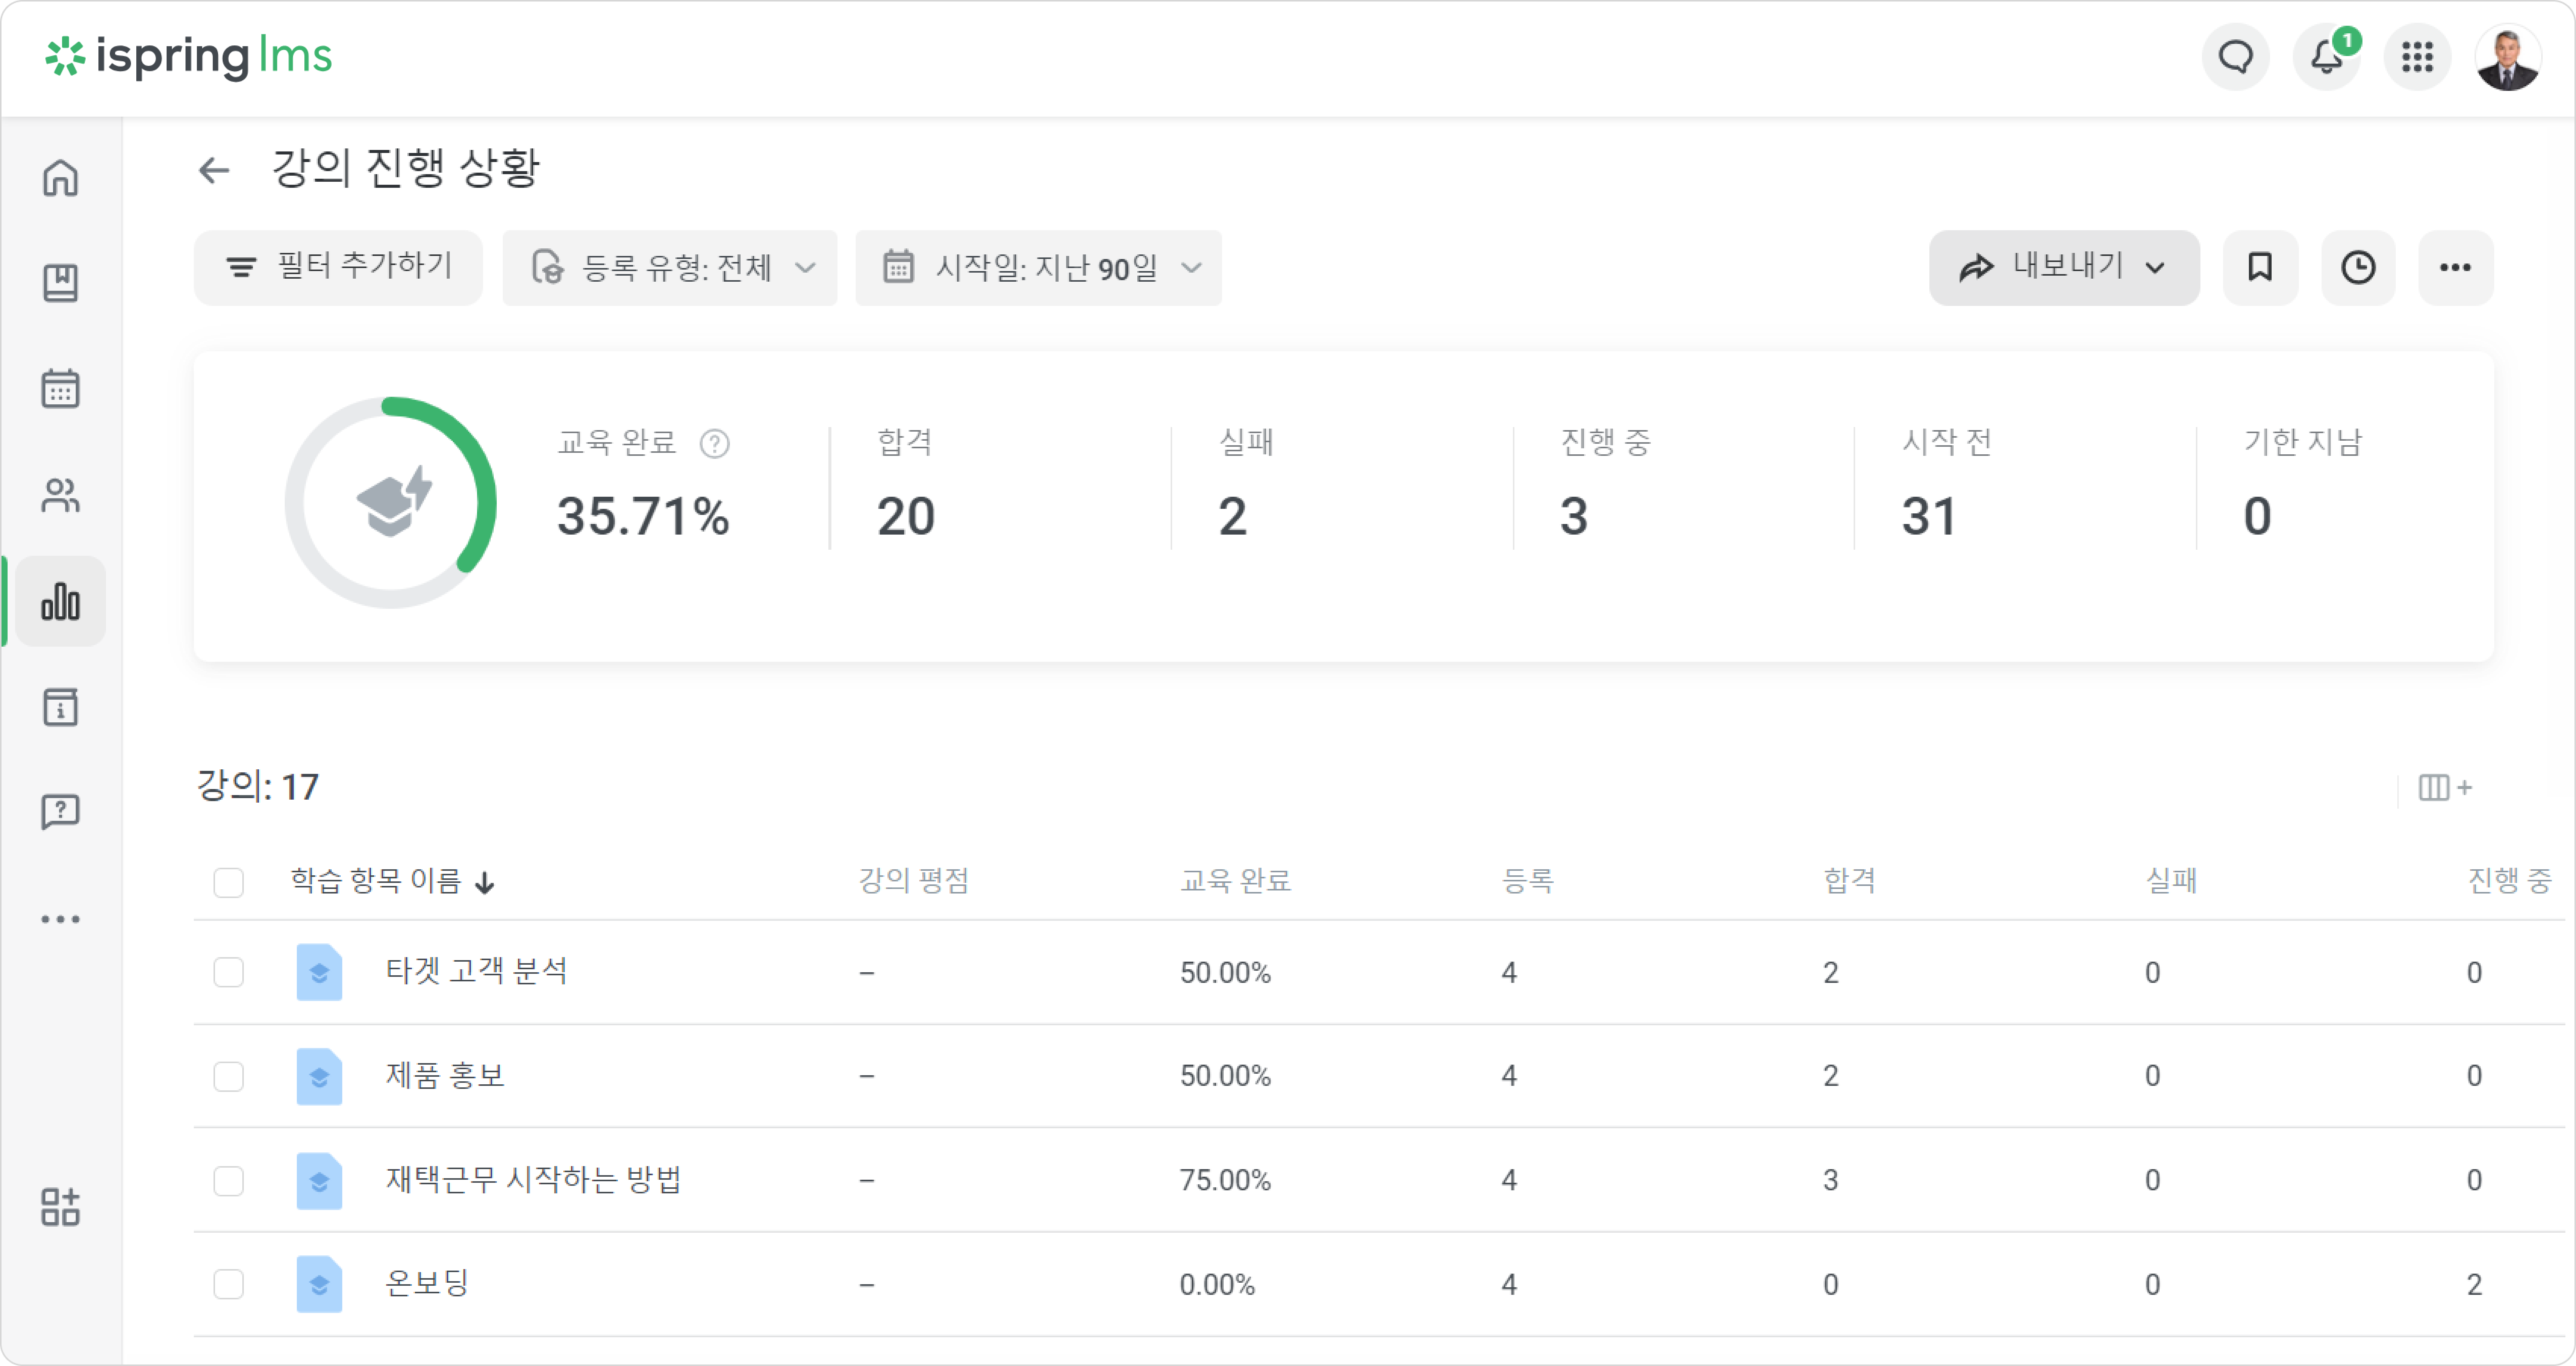Viewport: 2576px width, 1366px height.
Task: Sort by 합격 column header
Action: point(1850,881)
